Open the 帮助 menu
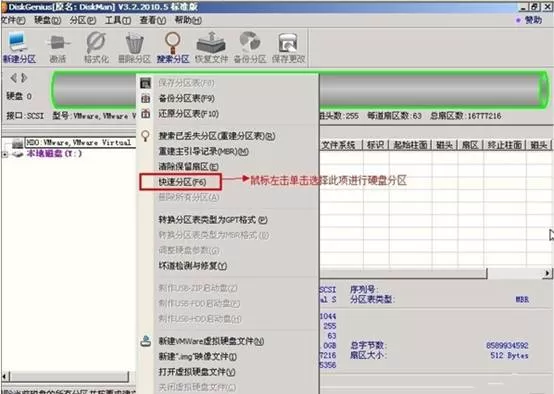 [188, 20]
